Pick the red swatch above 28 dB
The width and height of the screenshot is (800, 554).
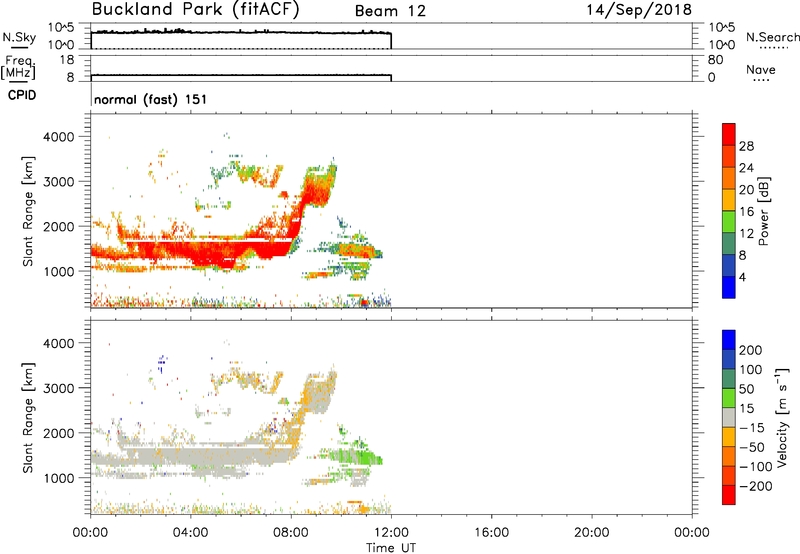(x=729, y=134)
